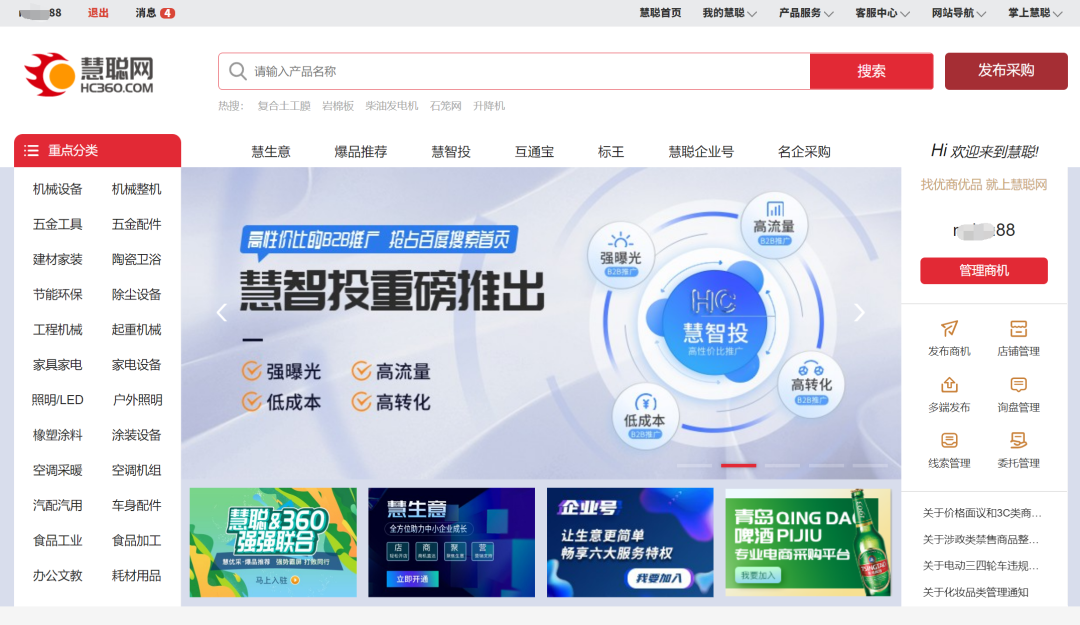Click the 发布商机 paper plane icon
The height and width of the screenshot is (625, 1080).
(949, 328)
